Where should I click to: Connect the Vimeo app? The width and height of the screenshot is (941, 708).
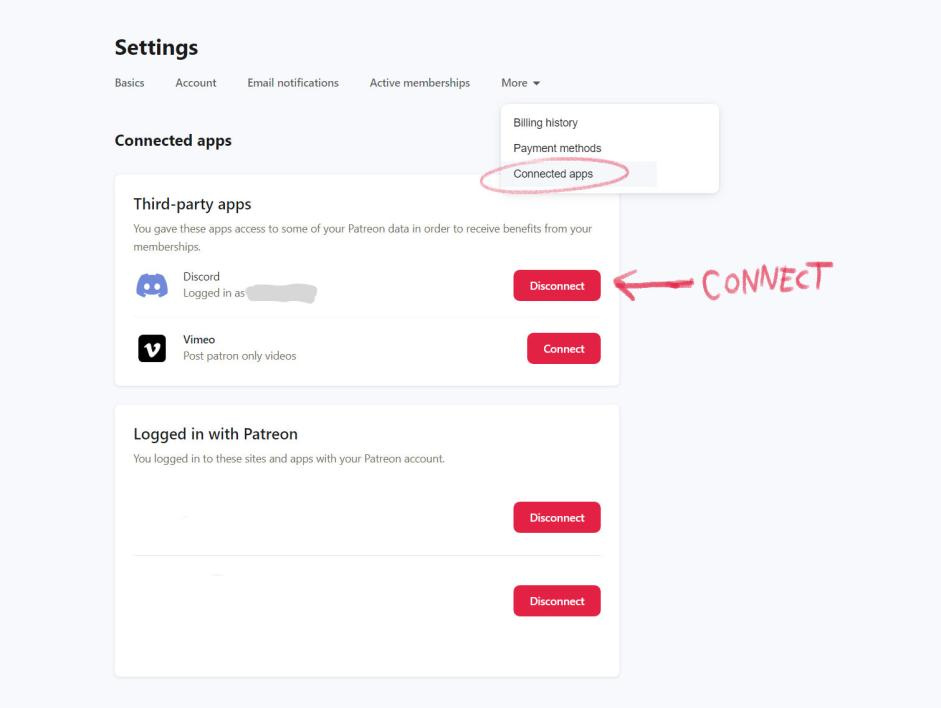click(x=564, y=349)
